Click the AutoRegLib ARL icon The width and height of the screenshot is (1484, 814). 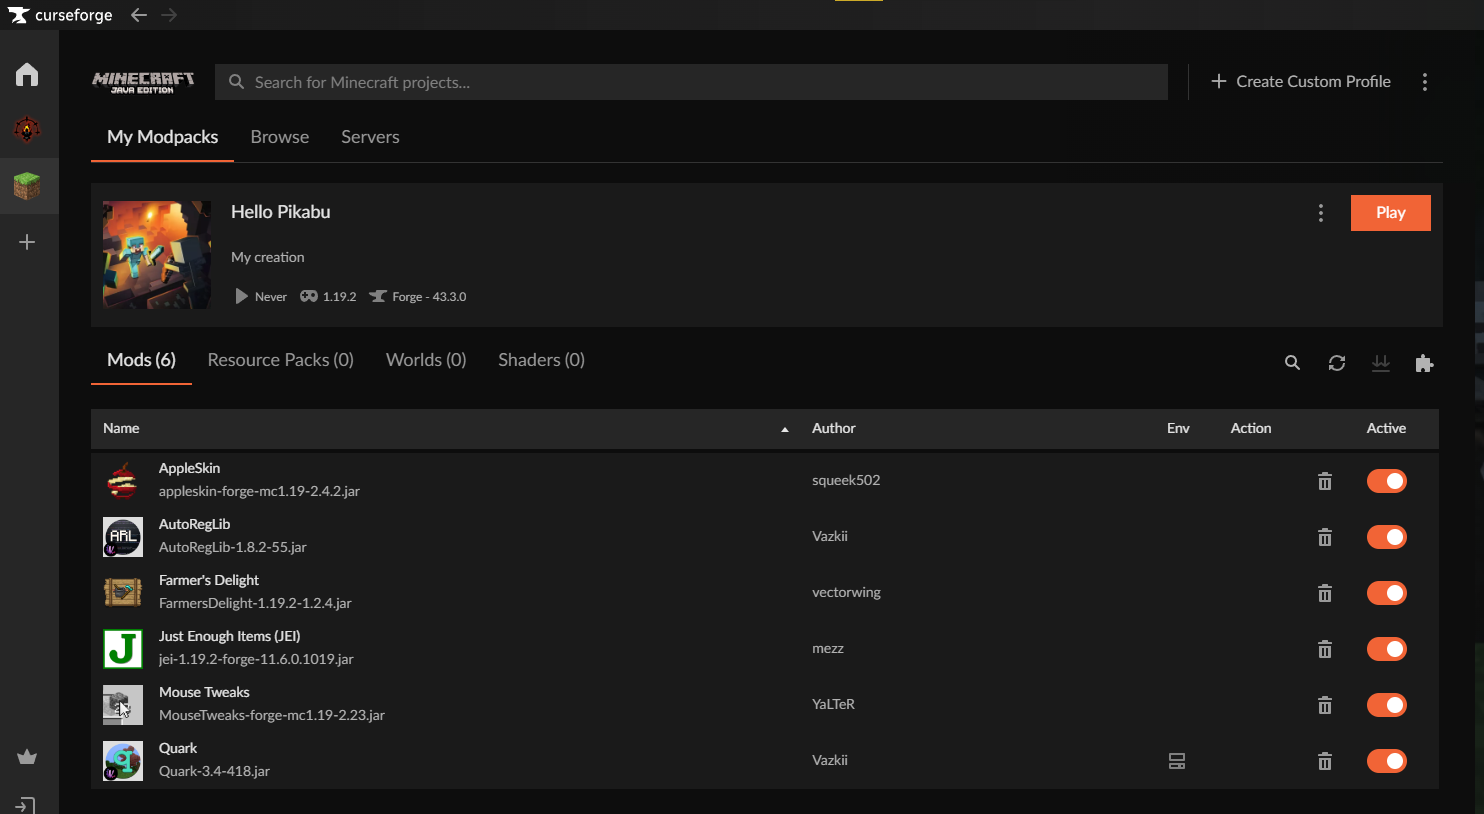tap(123, 537)
